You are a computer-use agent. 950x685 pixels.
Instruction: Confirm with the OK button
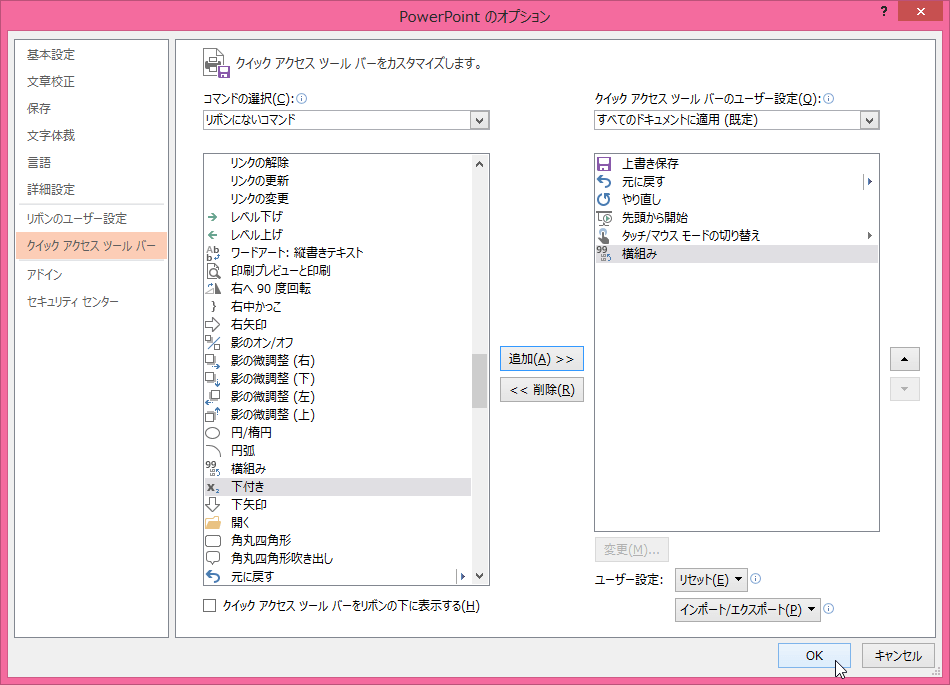point(814,655)
